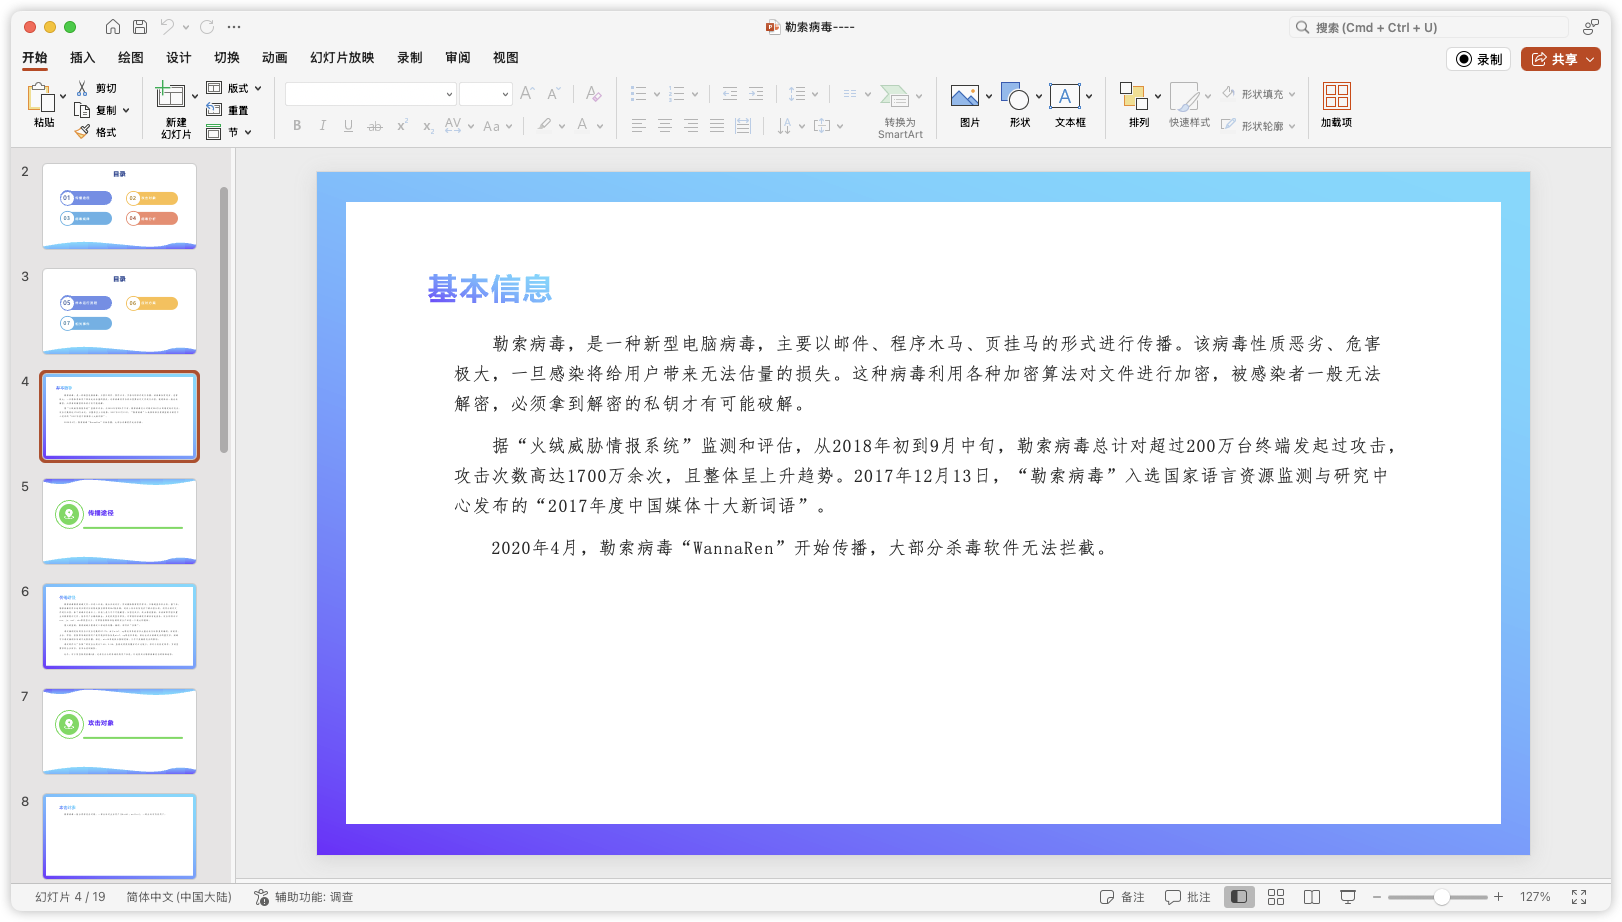Image resolution: width=1622 pixels, height=922 pixels.
Task: Click the New Slide icon
Action: click(171, 97)
